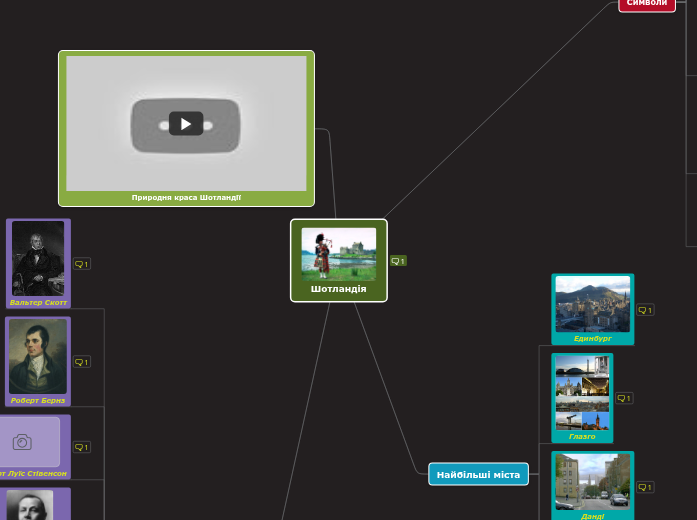
Task: Play the Природня краса Шотландії video
Action: tap(186, 123)
